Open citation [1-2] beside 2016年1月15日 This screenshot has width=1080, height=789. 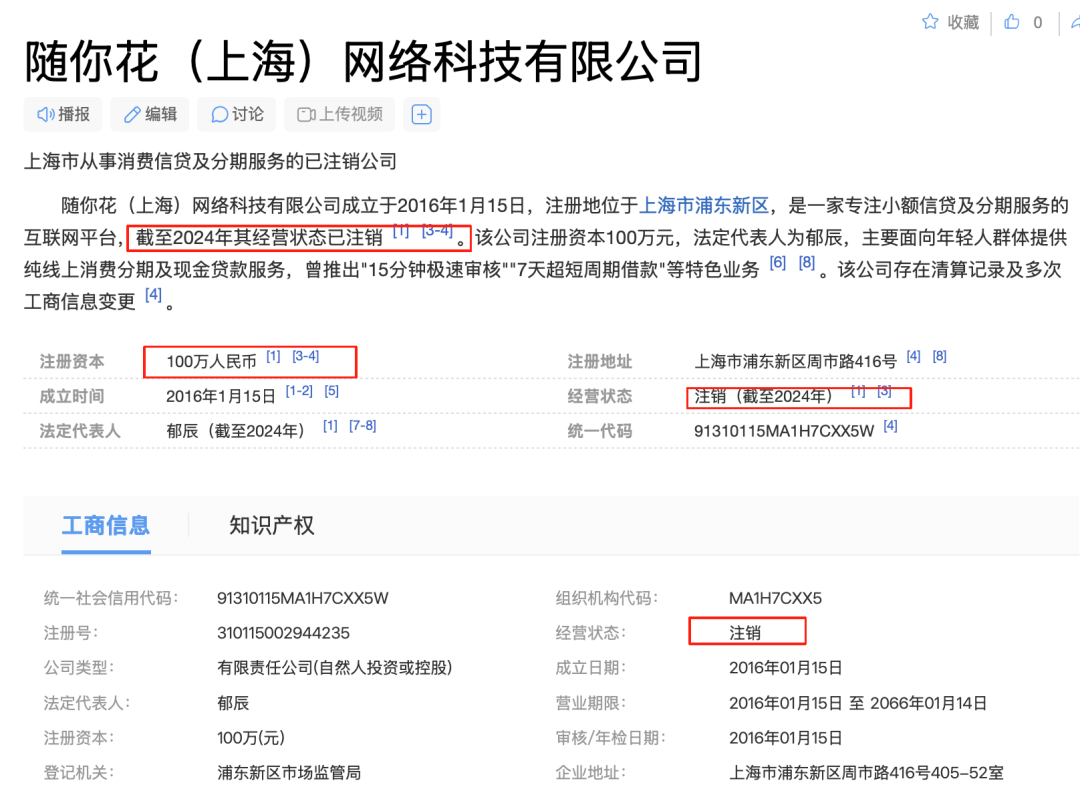[x=299, y=392]
